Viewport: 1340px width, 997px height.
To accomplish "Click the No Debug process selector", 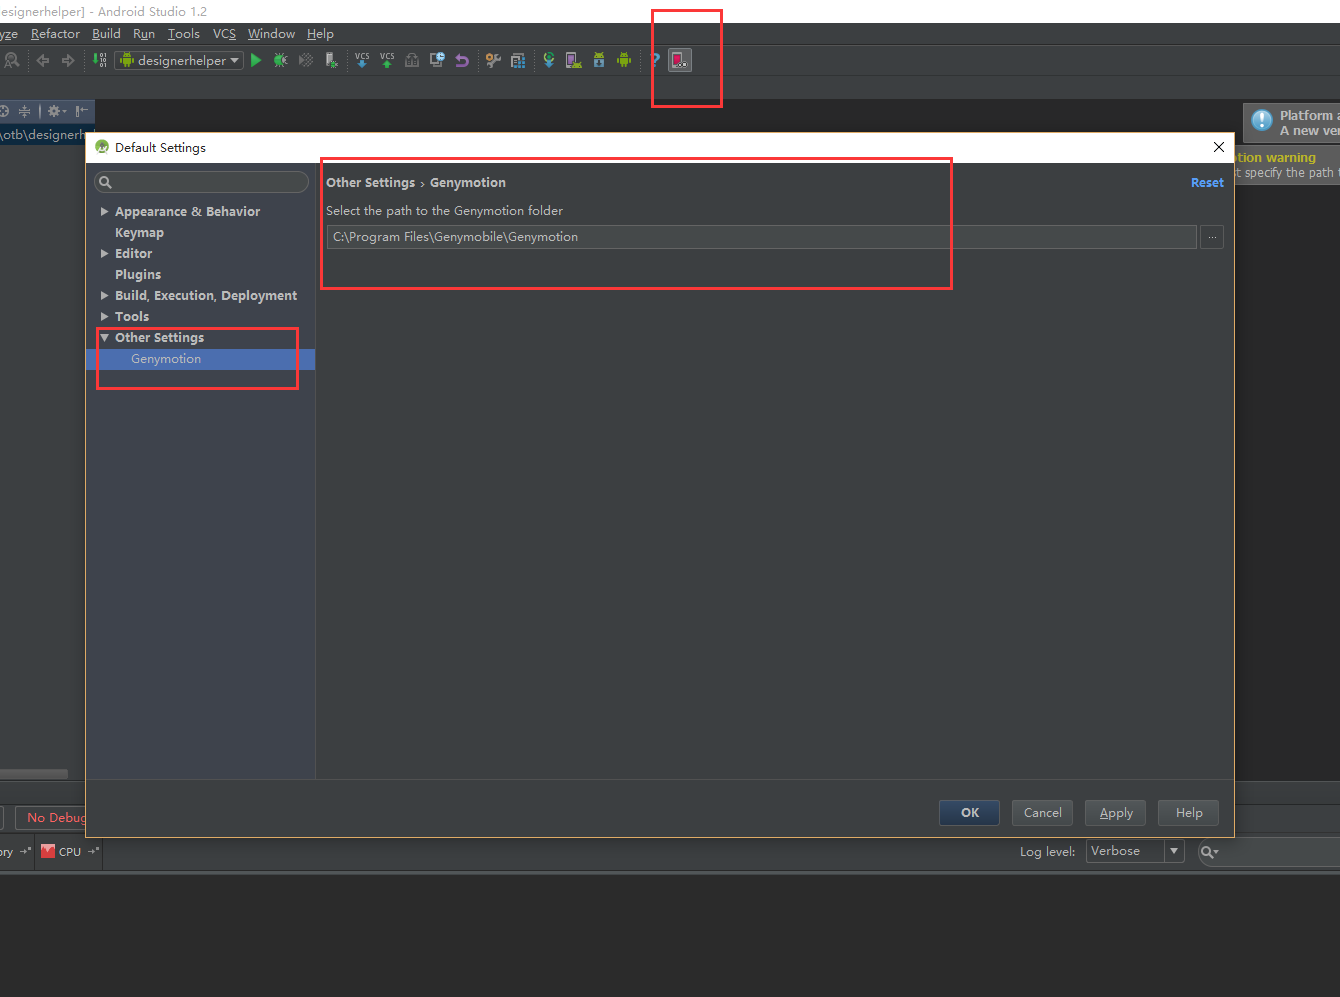I will [x=52, y=817].
